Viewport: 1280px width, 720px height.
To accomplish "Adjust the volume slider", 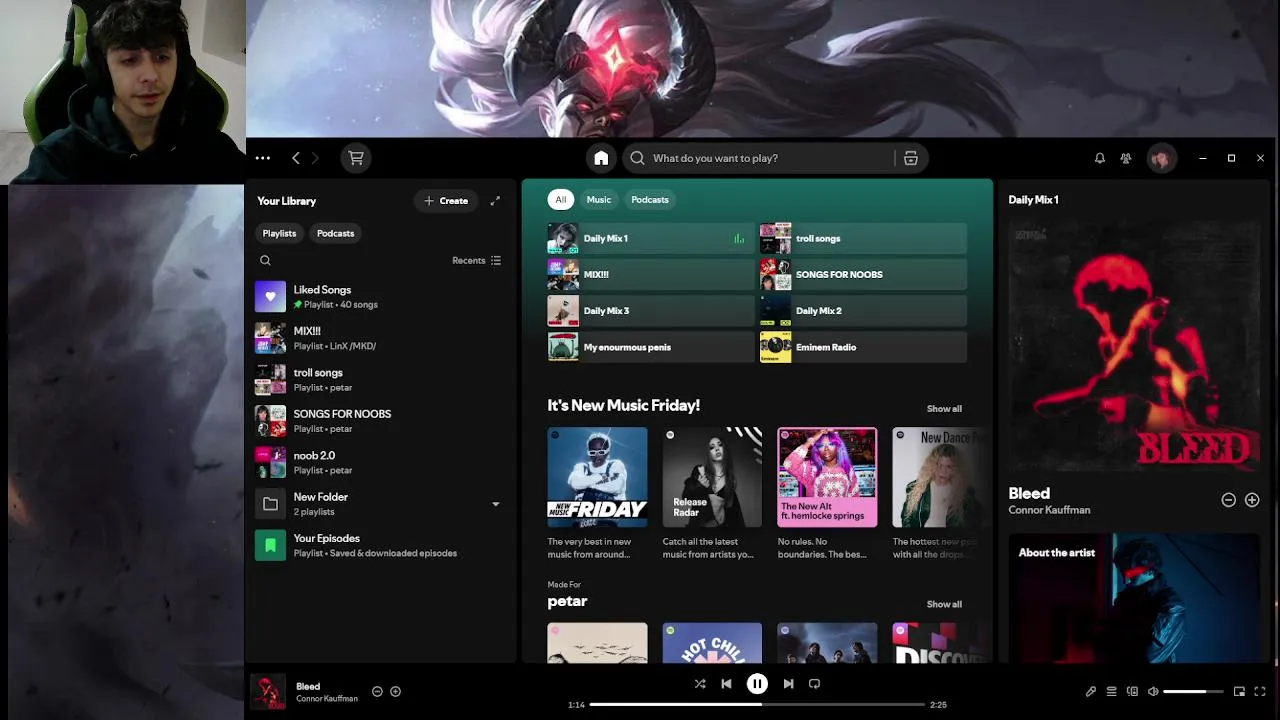I will pyautogui.click(x=1193, y=691).
